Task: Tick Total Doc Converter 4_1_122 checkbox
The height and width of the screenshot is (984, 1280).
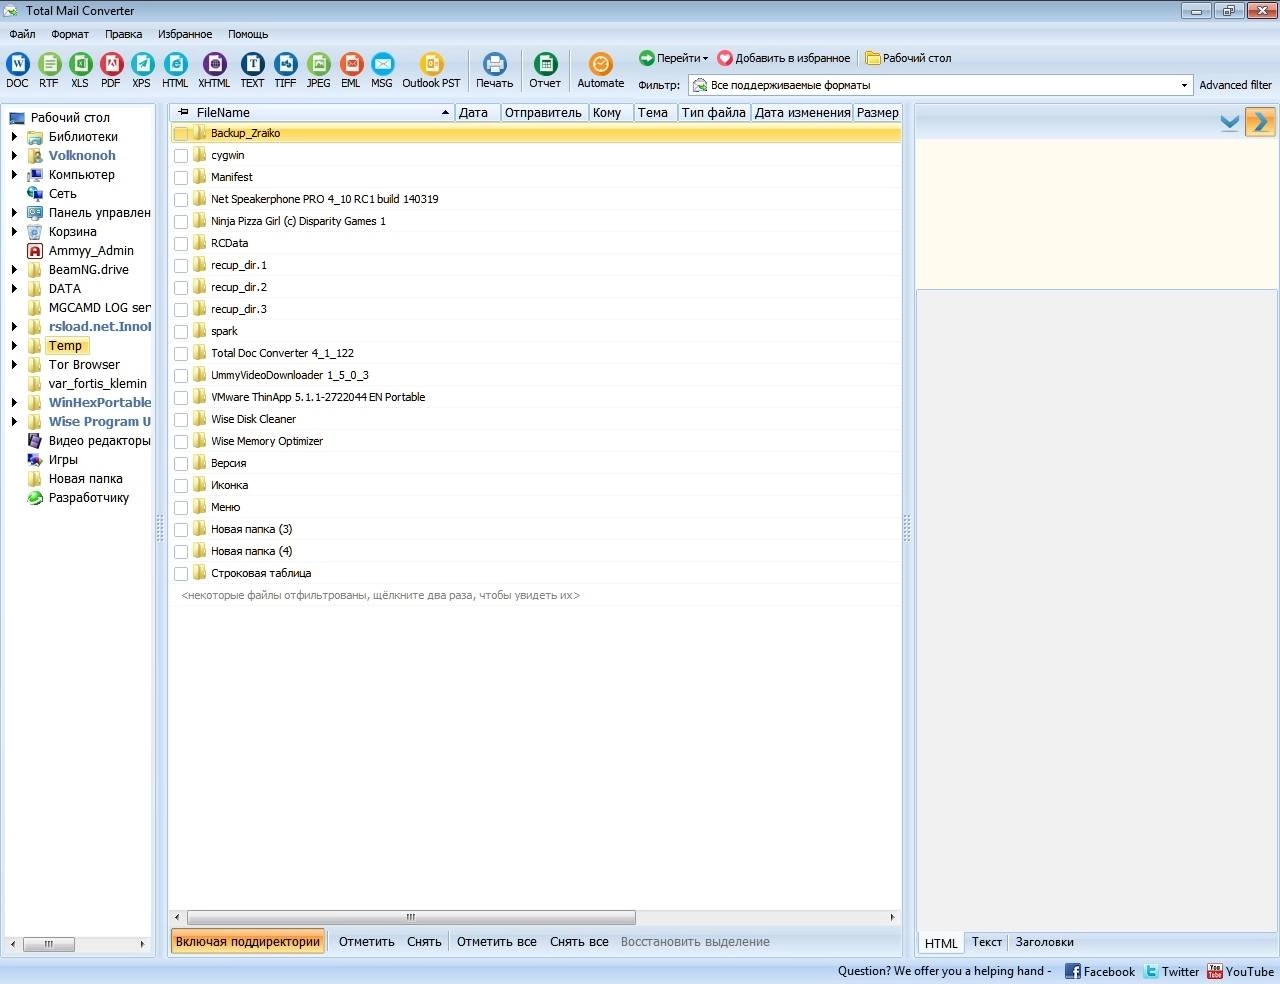Action: [x=181, y=354]
